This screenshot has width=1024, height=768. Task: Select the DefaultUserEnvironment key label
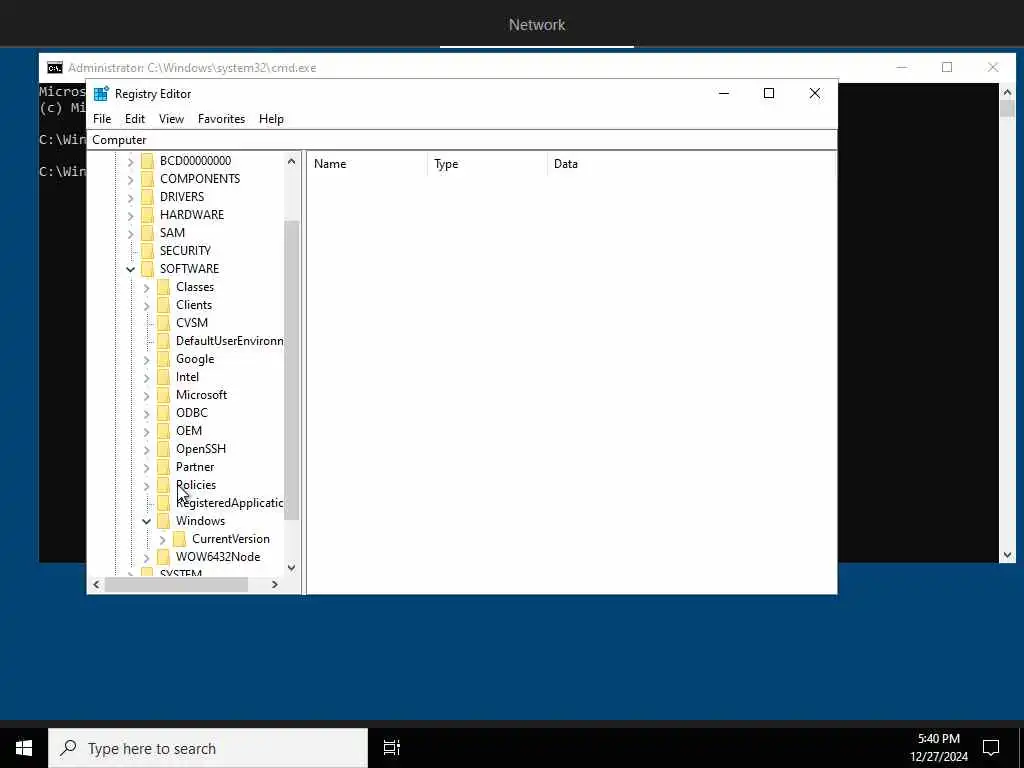coord(229,341)
